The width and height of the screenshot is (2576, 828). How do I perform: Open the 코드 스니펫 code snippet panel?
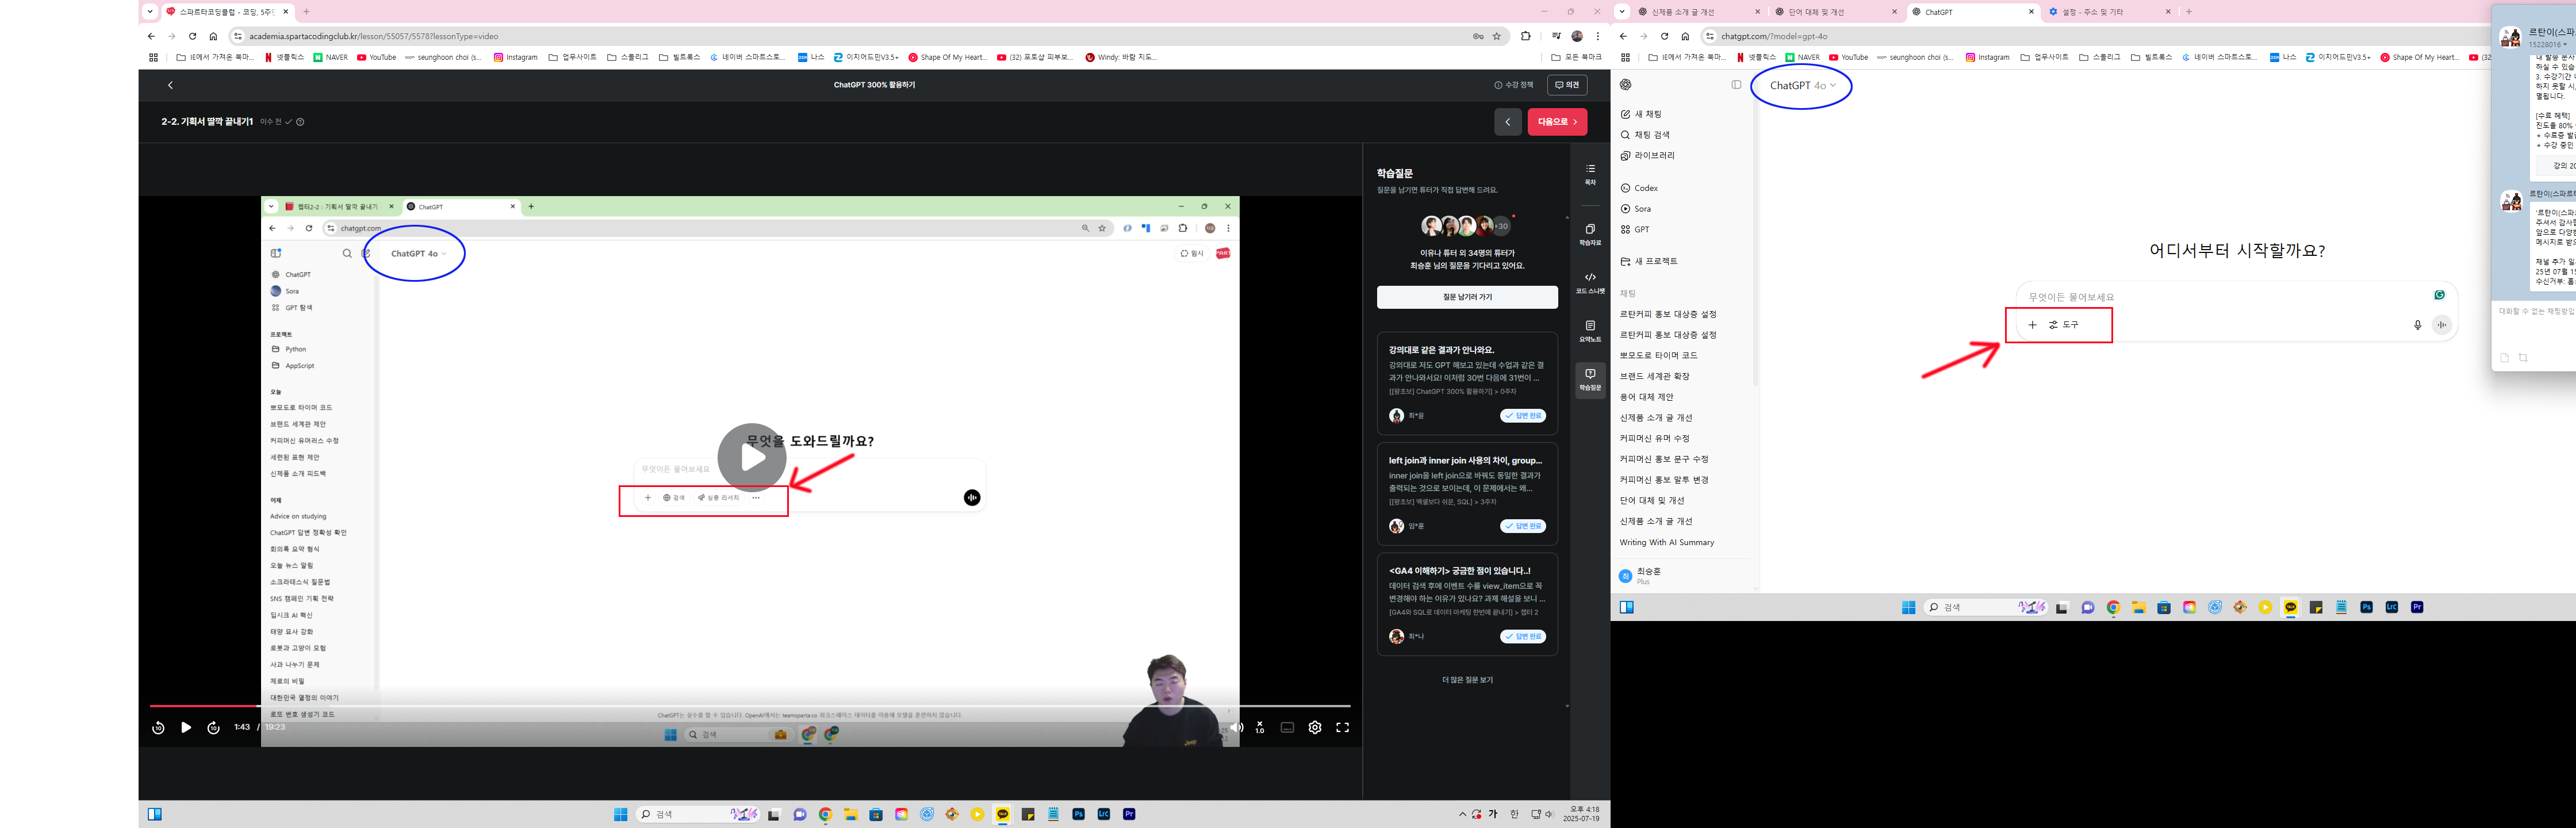1590,282
